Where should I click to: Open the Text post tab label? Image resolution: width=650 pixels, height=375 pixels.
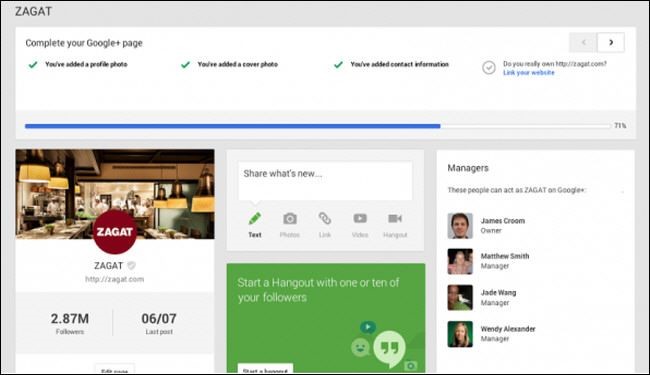255,235
